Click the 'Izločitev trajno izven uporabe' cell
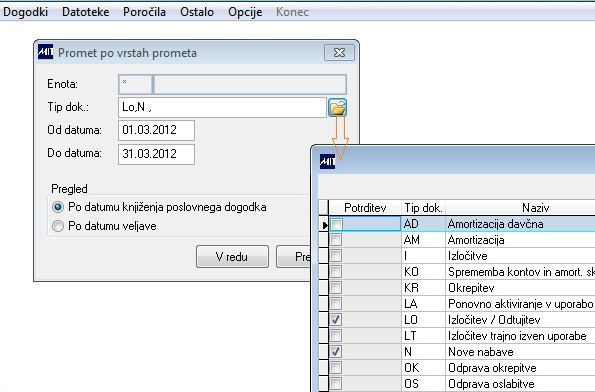Viewport: 595px width, 392px height. pyautogui.click(x=521, y=335)
